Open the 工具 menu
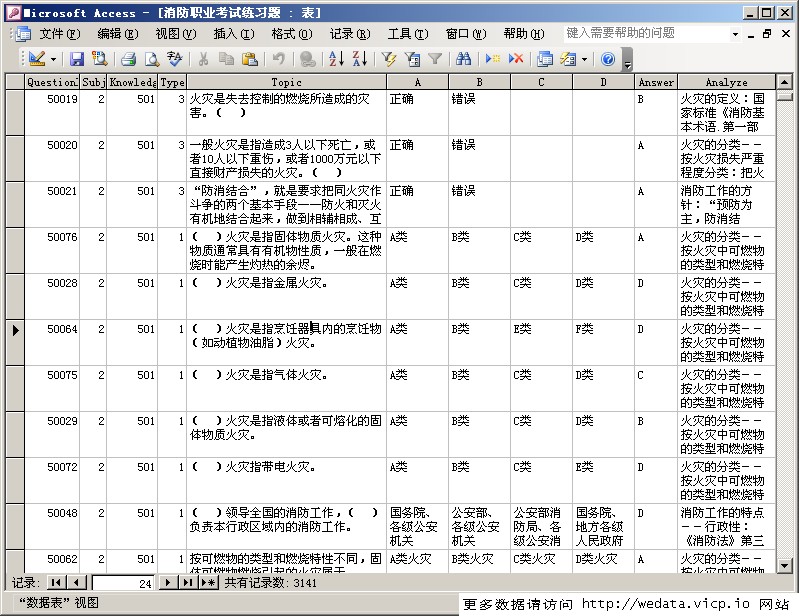 pyautogui.click(x=408, y=34)
